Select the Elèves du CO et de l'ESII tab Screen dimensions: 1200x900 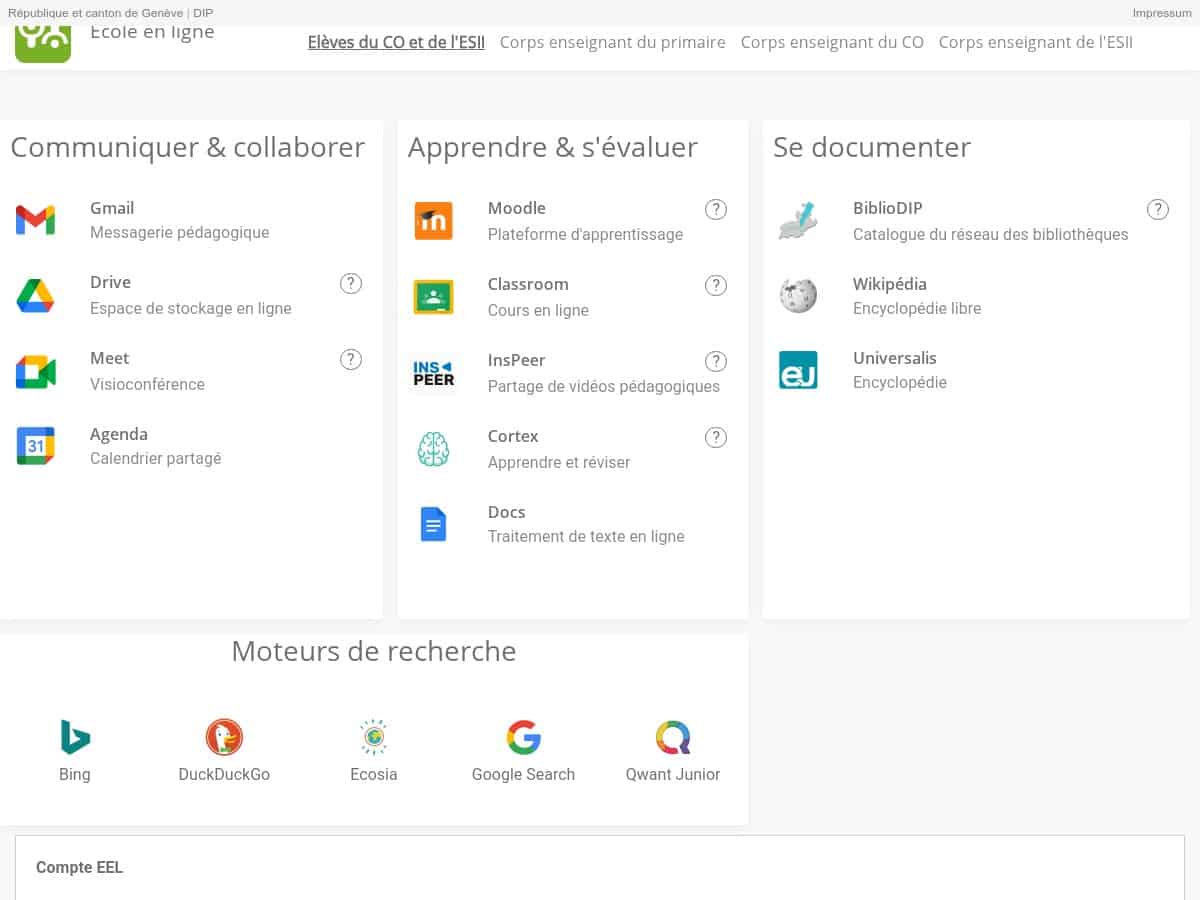point(396,42)
